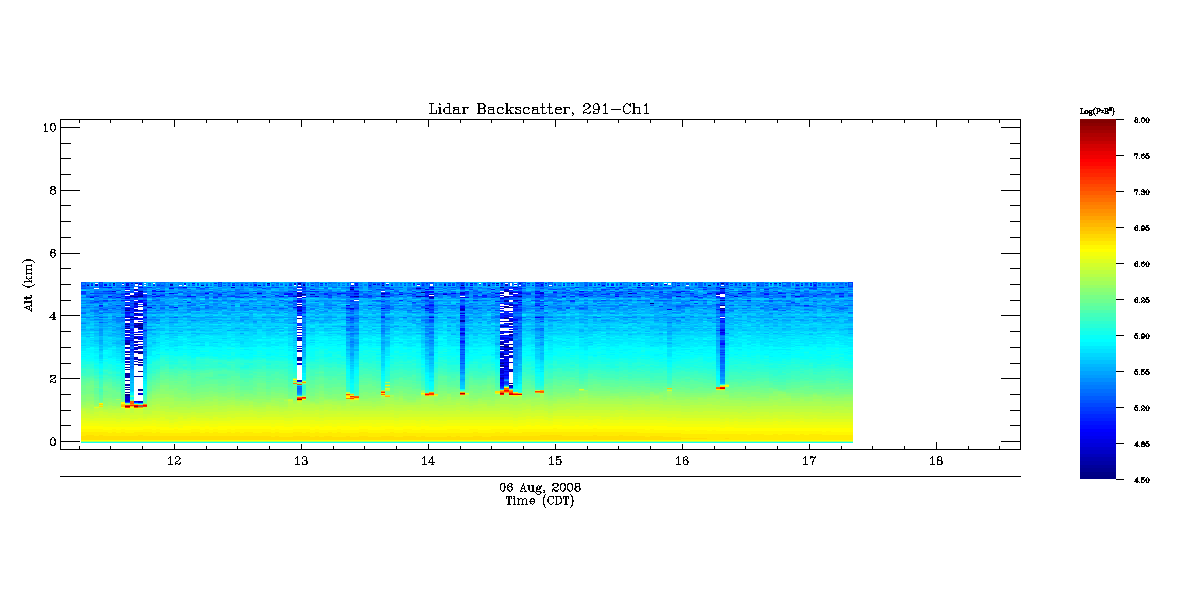The width and height of the screenshot is (1200, 600).
Task: Click the colorbar label '4.85'
Action: [x=1141, y=444]
